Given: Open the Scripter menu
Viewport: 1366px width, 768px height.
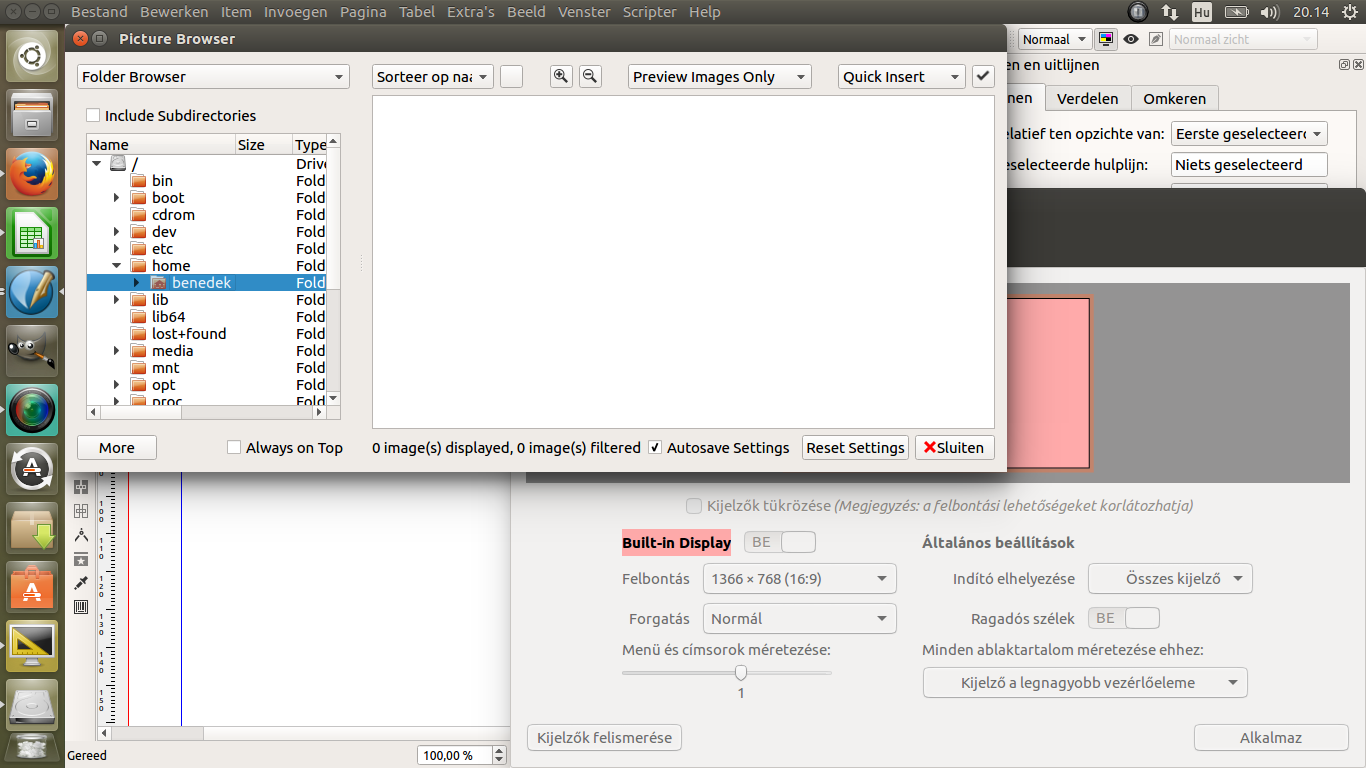Looking at the screenshot, I should coord(651,12).
